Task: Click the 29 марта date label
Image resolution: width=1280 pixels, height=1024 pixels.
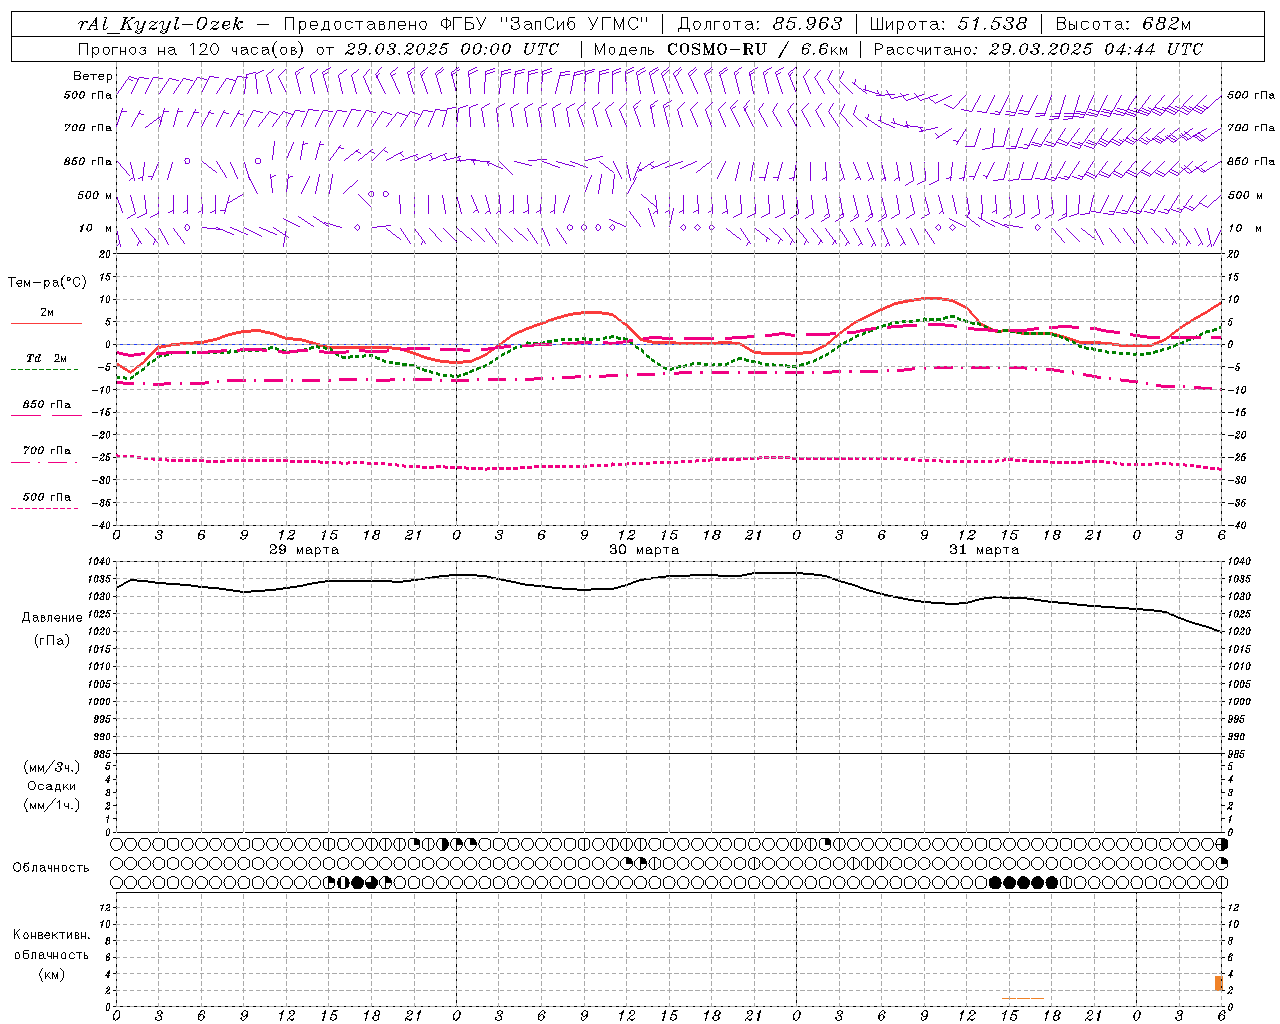Action: pyautogui.click(x=304, y=550)
